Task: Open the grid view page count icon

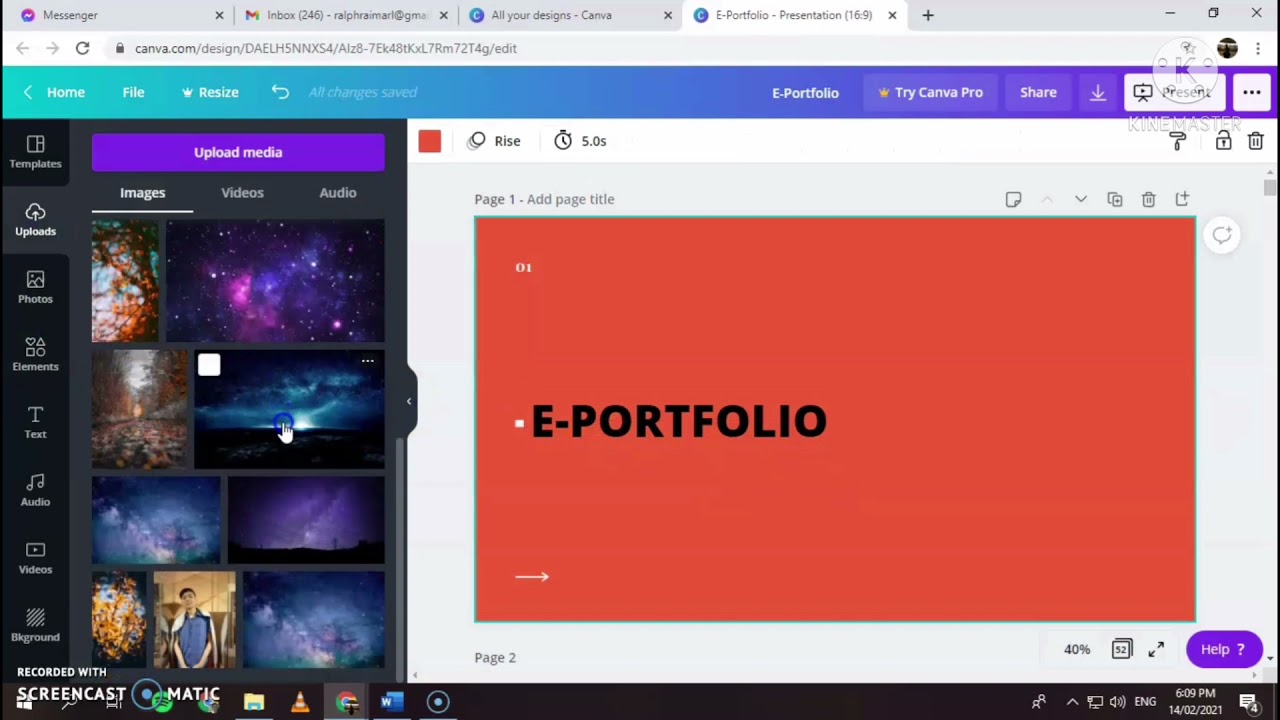Action: [x=1121, y=649]
